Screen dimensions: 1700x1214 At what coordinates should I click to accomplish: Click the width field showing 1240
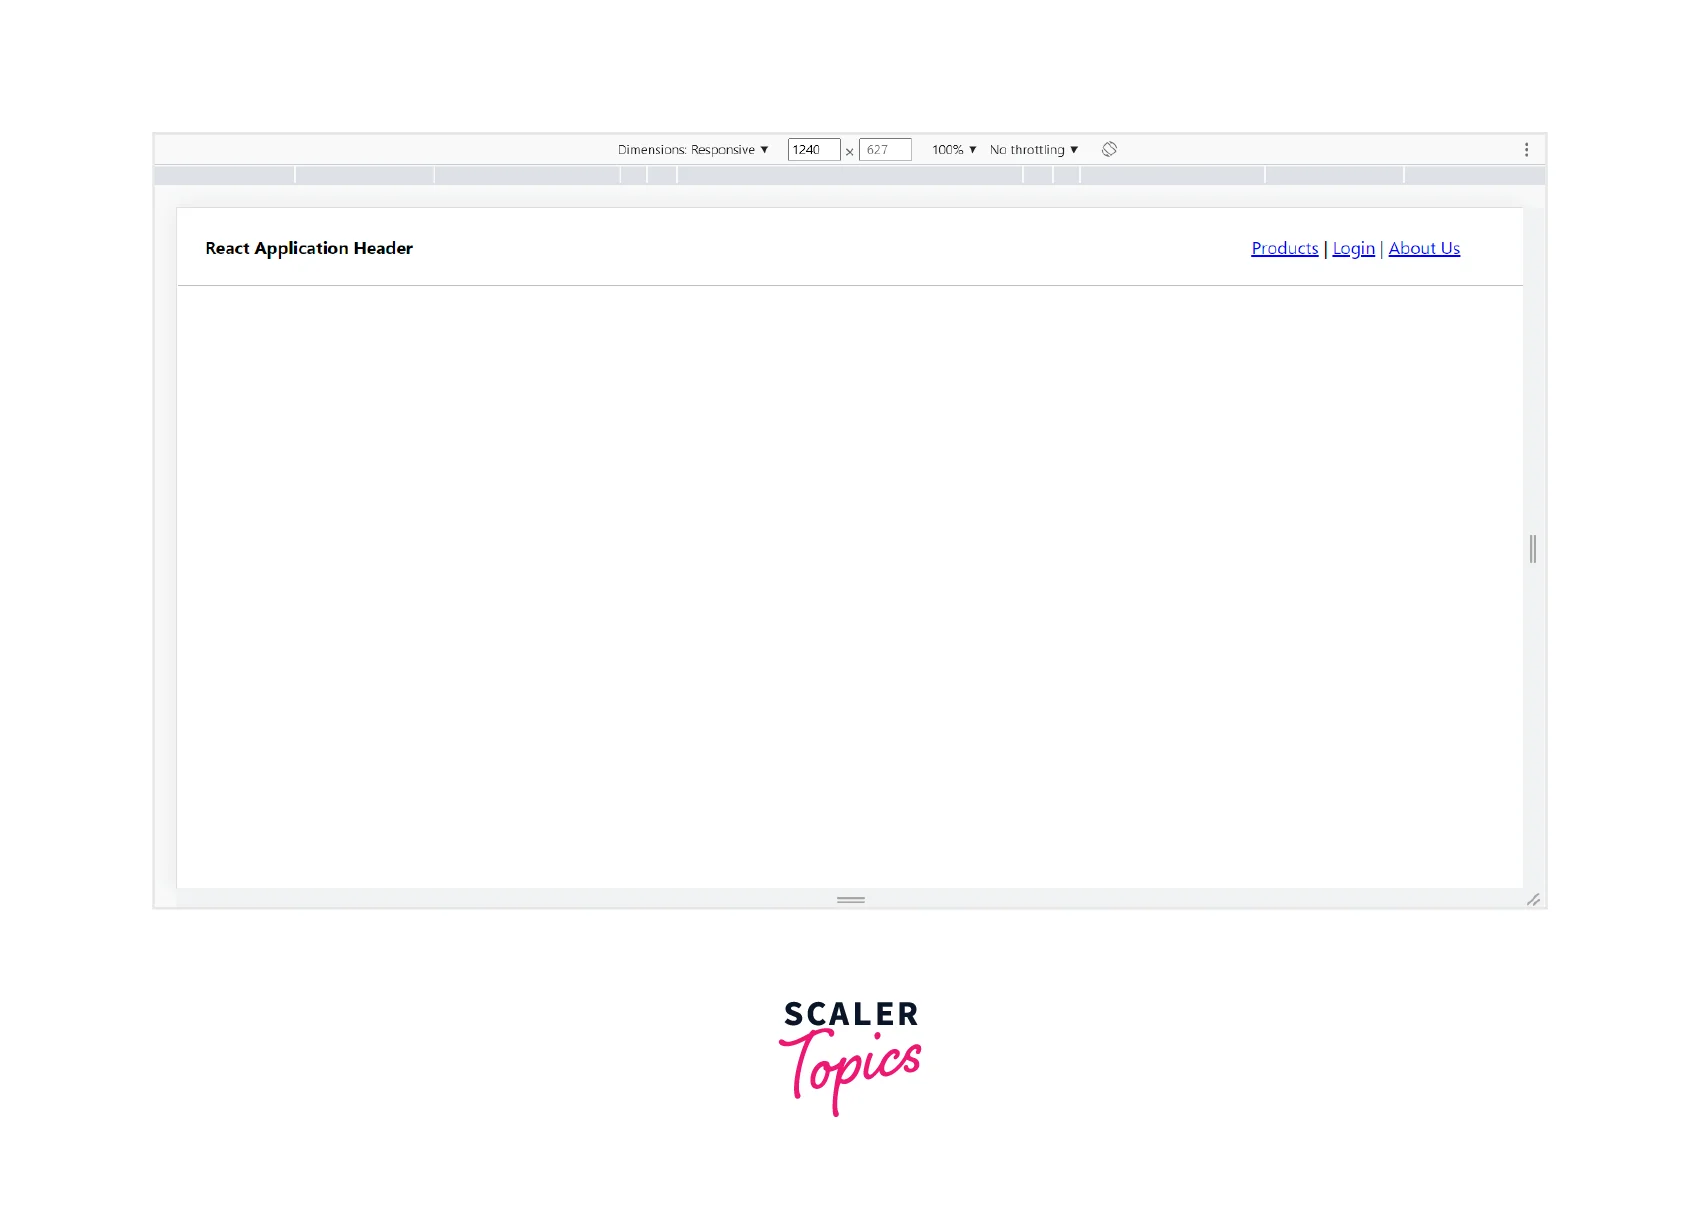pos(813,149)
